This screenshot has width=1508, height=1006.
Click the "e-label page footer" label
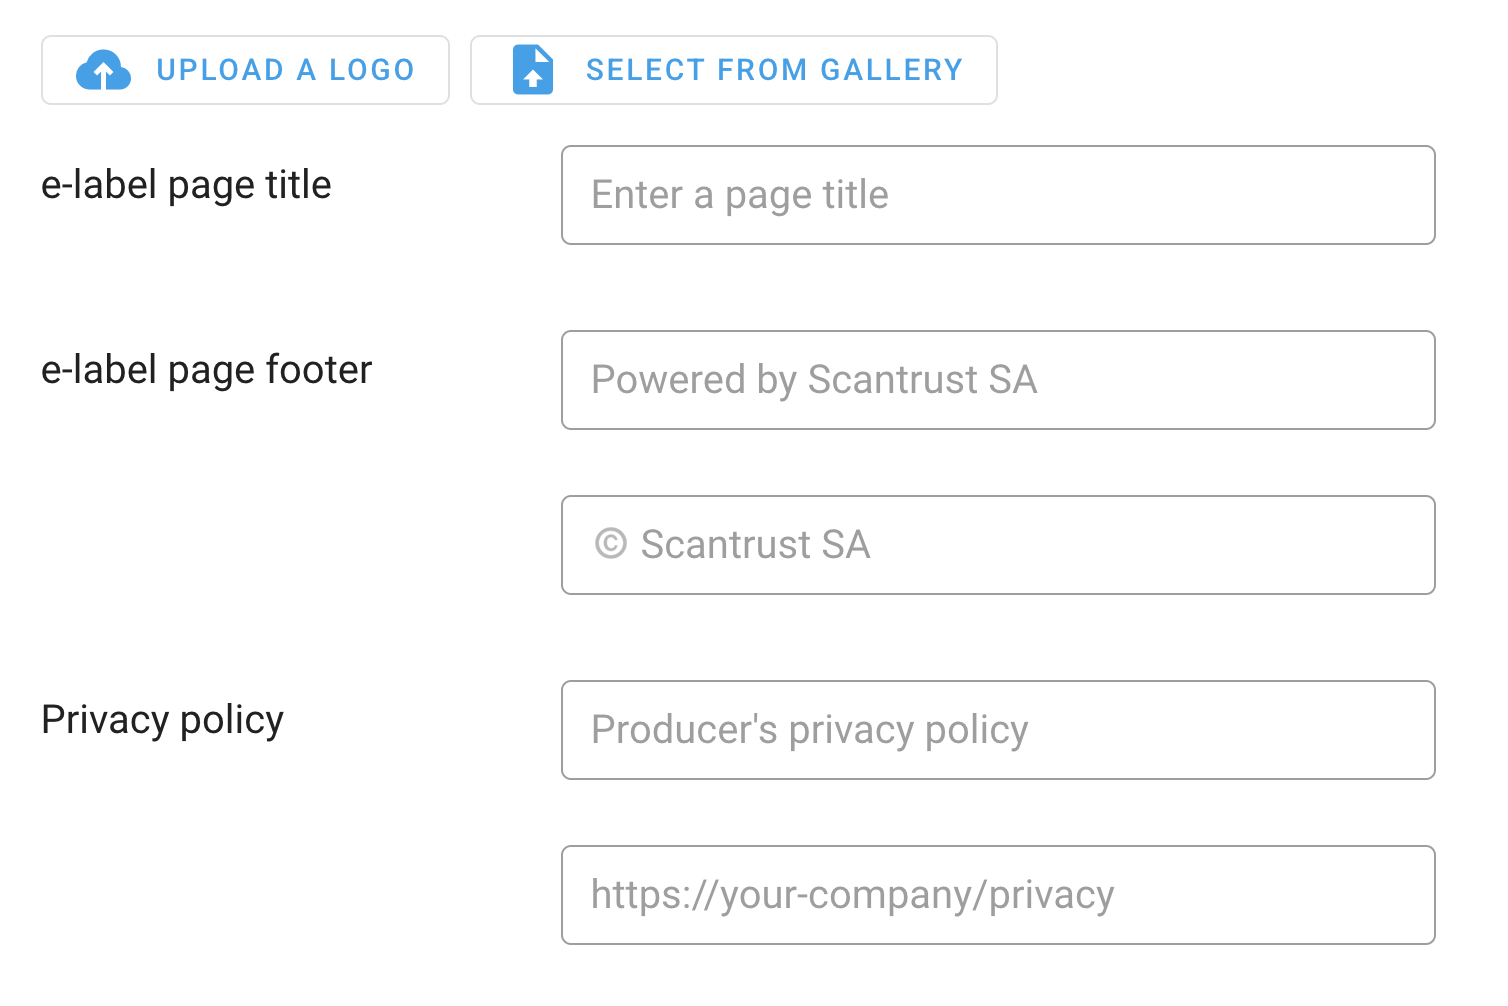[206, 370]
